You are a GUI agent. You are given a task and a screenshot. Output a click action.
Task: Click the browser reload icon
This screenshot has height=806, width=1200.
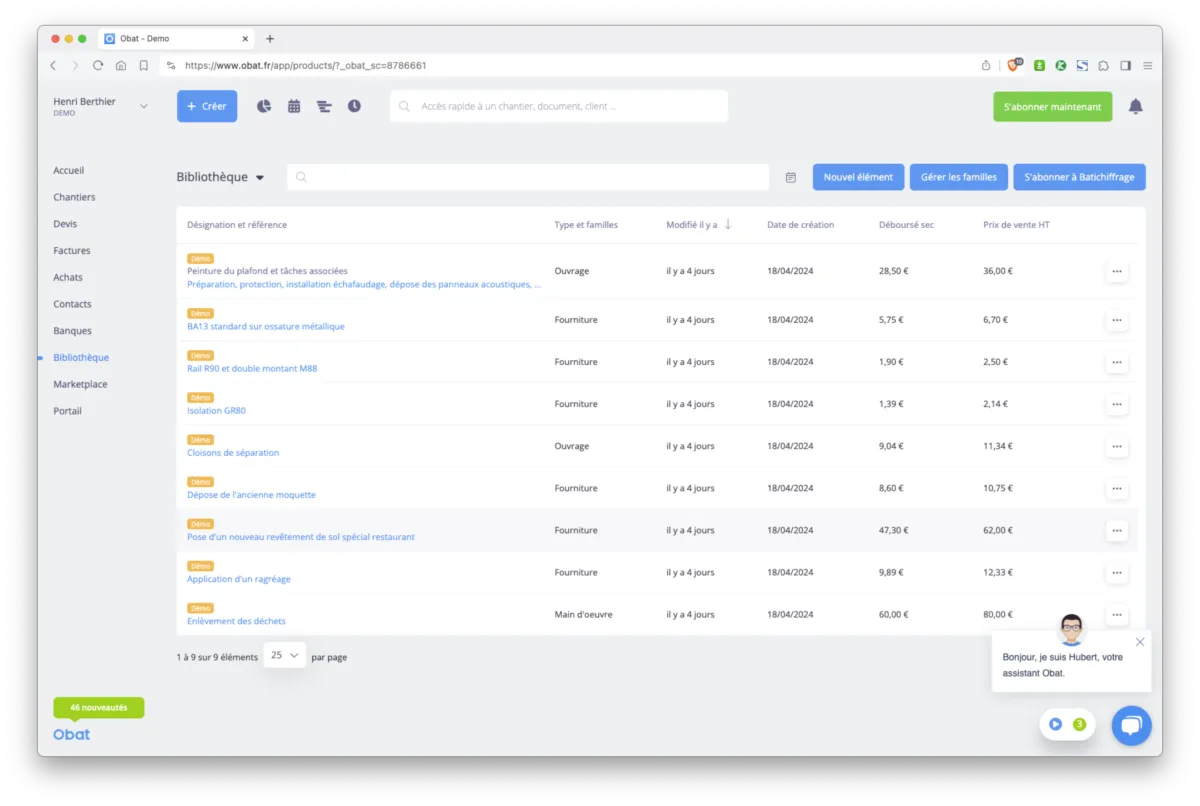[98, 65]
